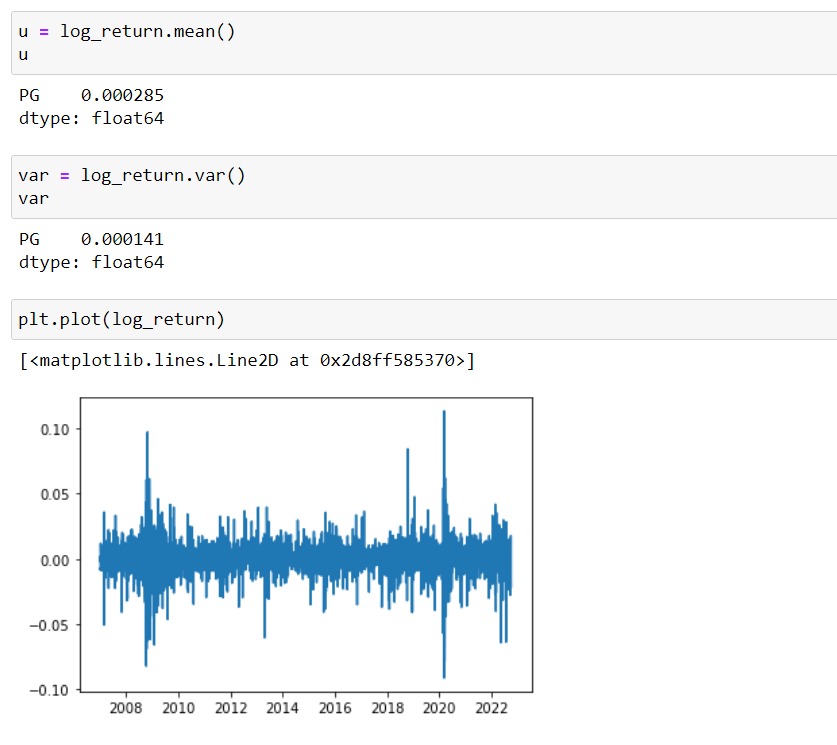The height and width of the screenshot is (745, 837).
Task: Select the variance output value 0.000141
Action: pos(122,239)
